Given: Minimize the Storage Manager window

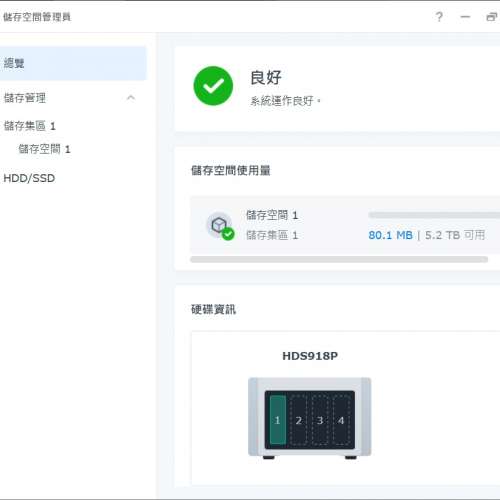Looking at the screenshot, I should coord(465,17).
